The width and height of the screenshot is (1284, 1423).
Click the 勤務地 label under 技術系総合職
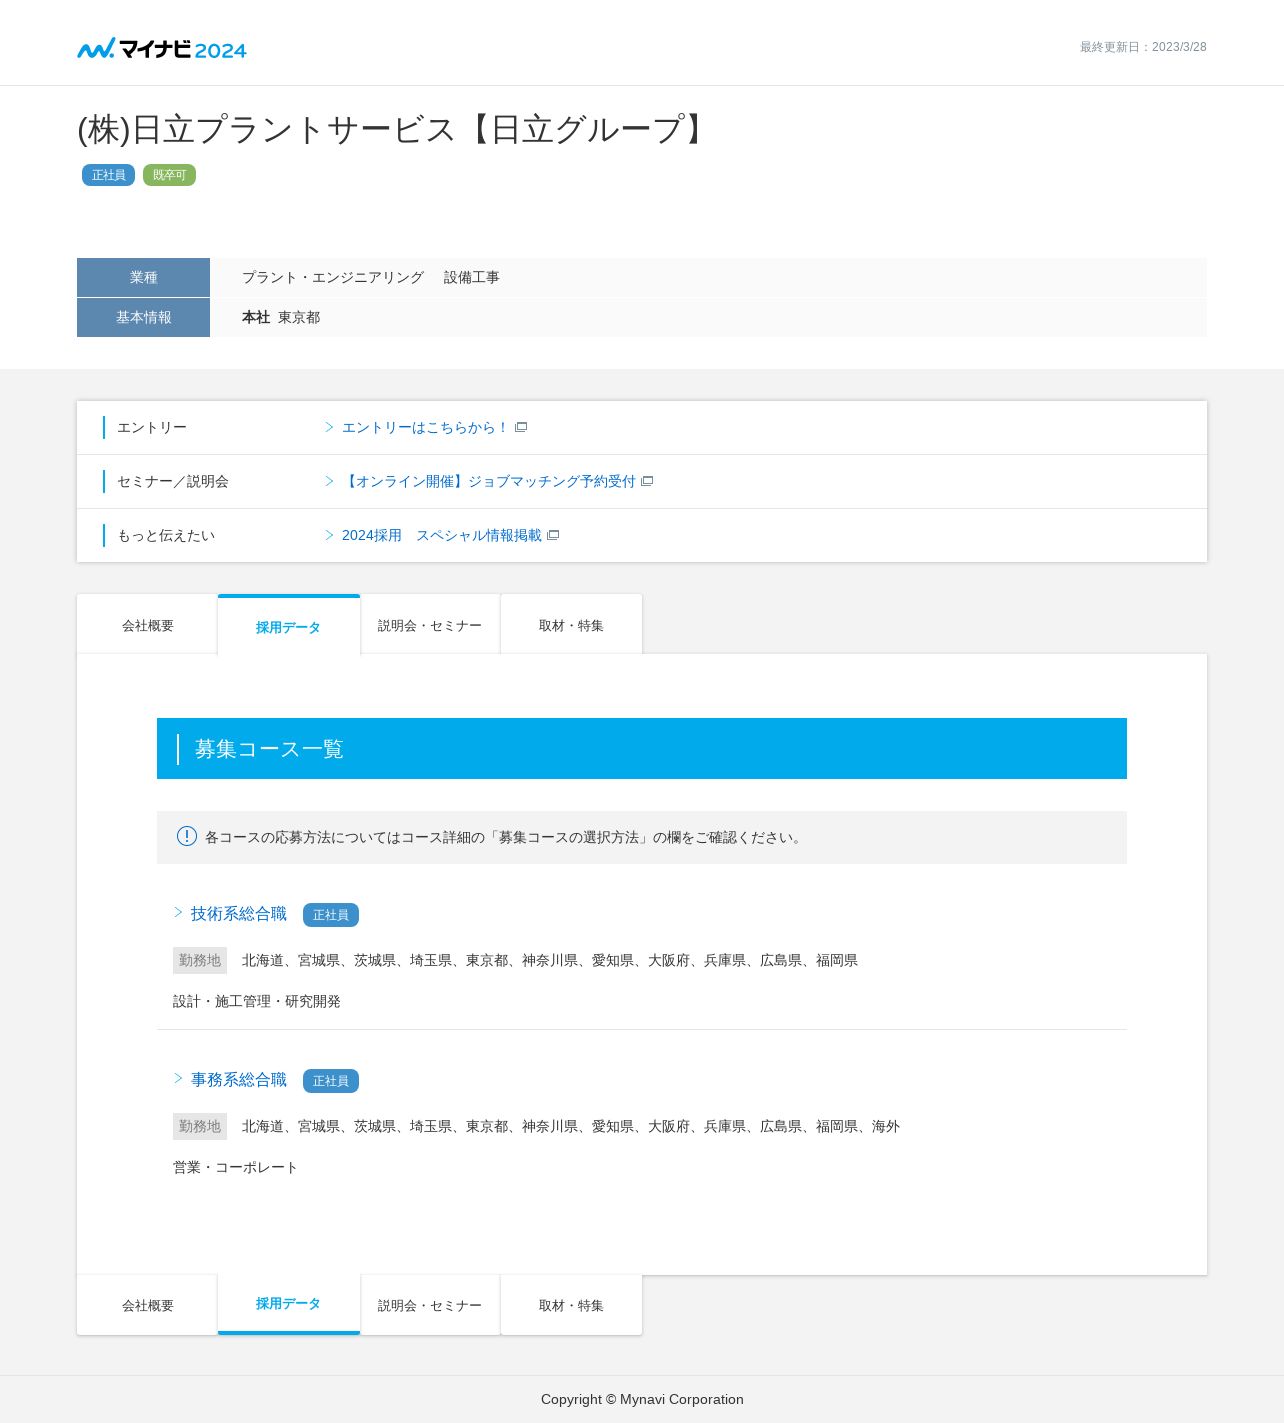tap(200, 960)
